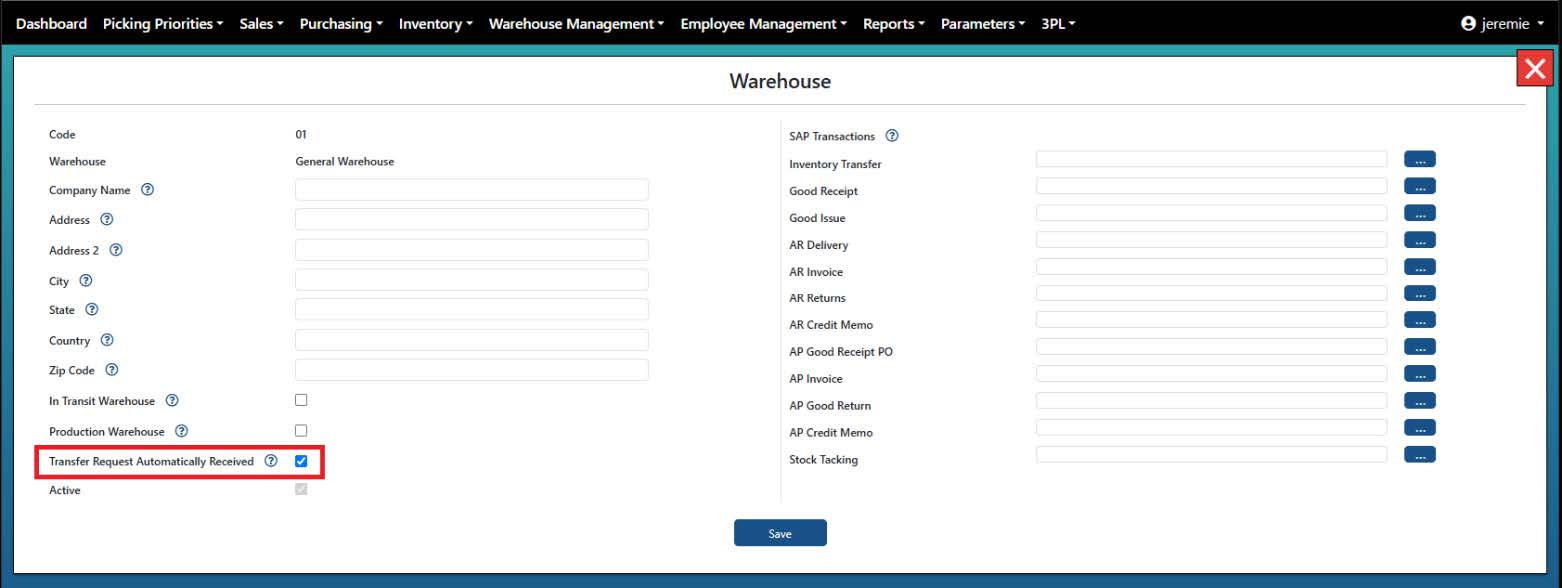Open the Warehouse Management dropdown
This screenshot has height=588, width=1562.
pyautogui.click(x=577, y=23)
